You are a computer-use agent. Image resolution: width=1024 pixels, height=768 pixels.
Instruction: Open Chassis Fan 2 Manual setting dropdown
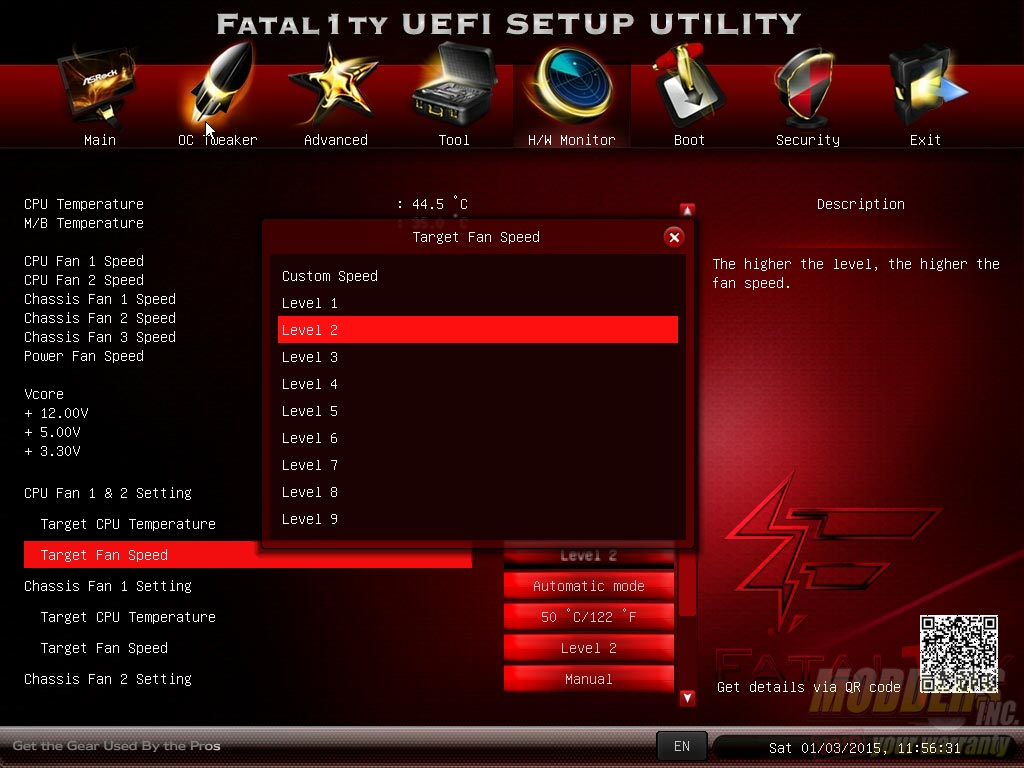588,679
